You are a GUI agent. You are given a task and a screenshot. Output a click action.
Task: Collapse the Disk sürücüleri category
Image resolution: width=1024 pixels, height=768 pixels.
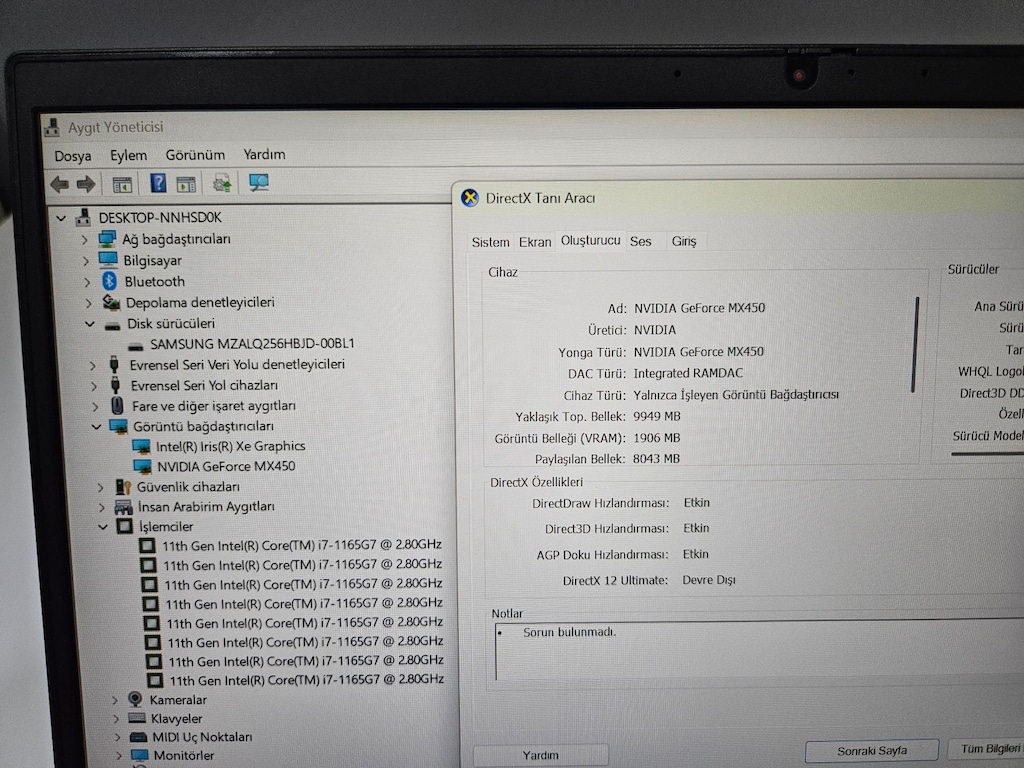(89, 324)
